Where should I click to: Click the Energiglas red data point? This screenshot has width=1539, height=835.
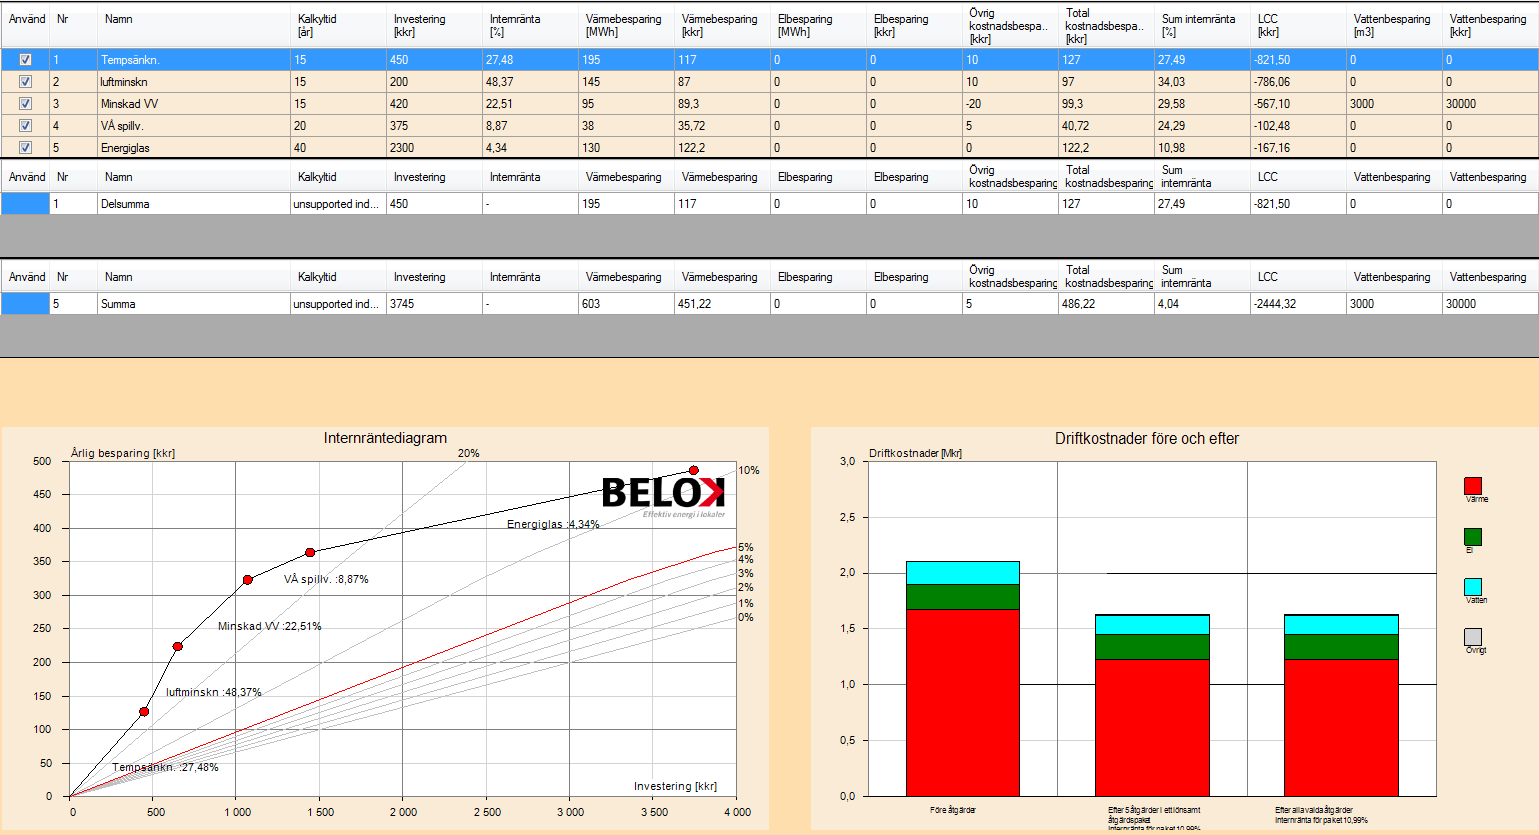pos(694,470)
